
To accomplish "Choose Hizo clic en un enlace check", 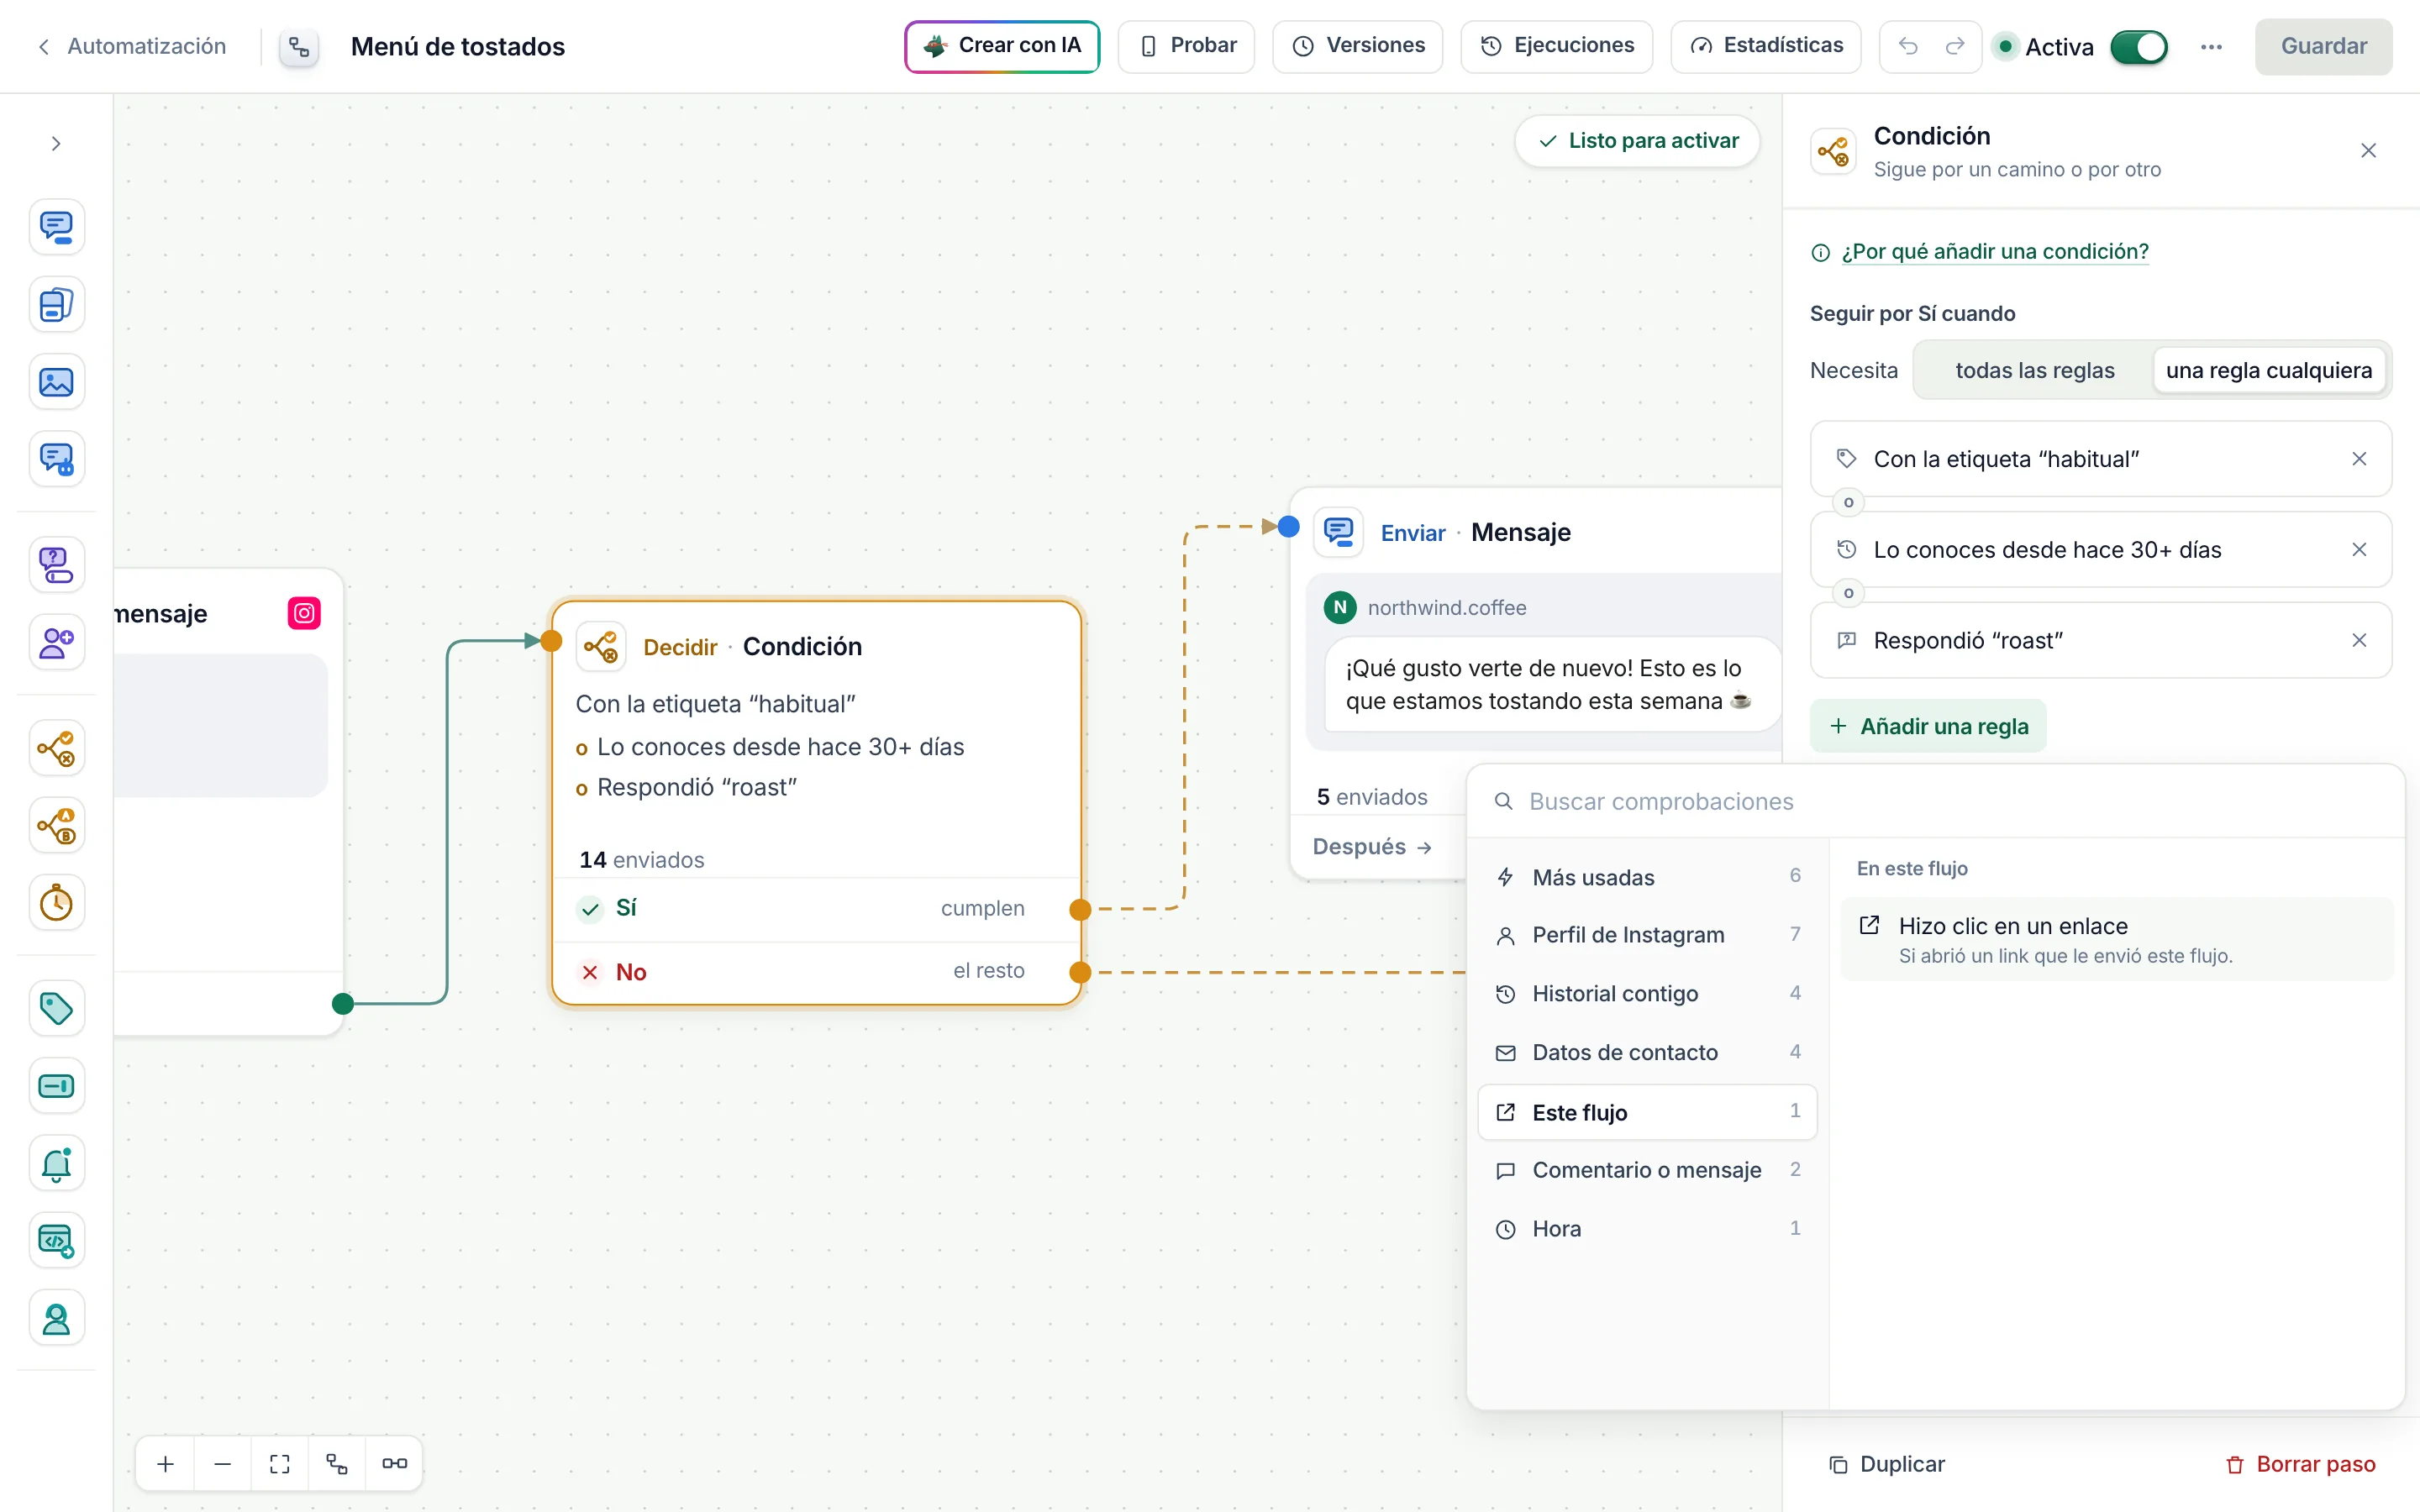I will coord(2116,939).
